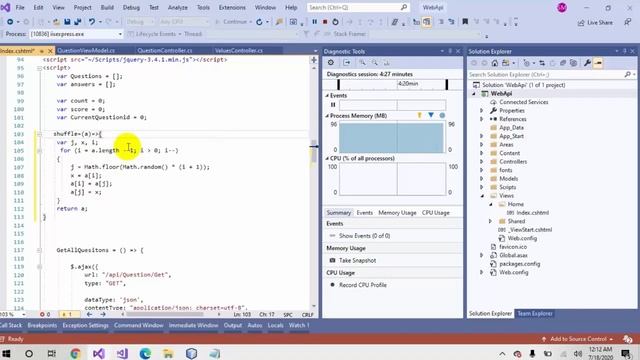This screenshot has width=640, height=360.
Task: Open the Extensions menu
Action: (232, 7)
